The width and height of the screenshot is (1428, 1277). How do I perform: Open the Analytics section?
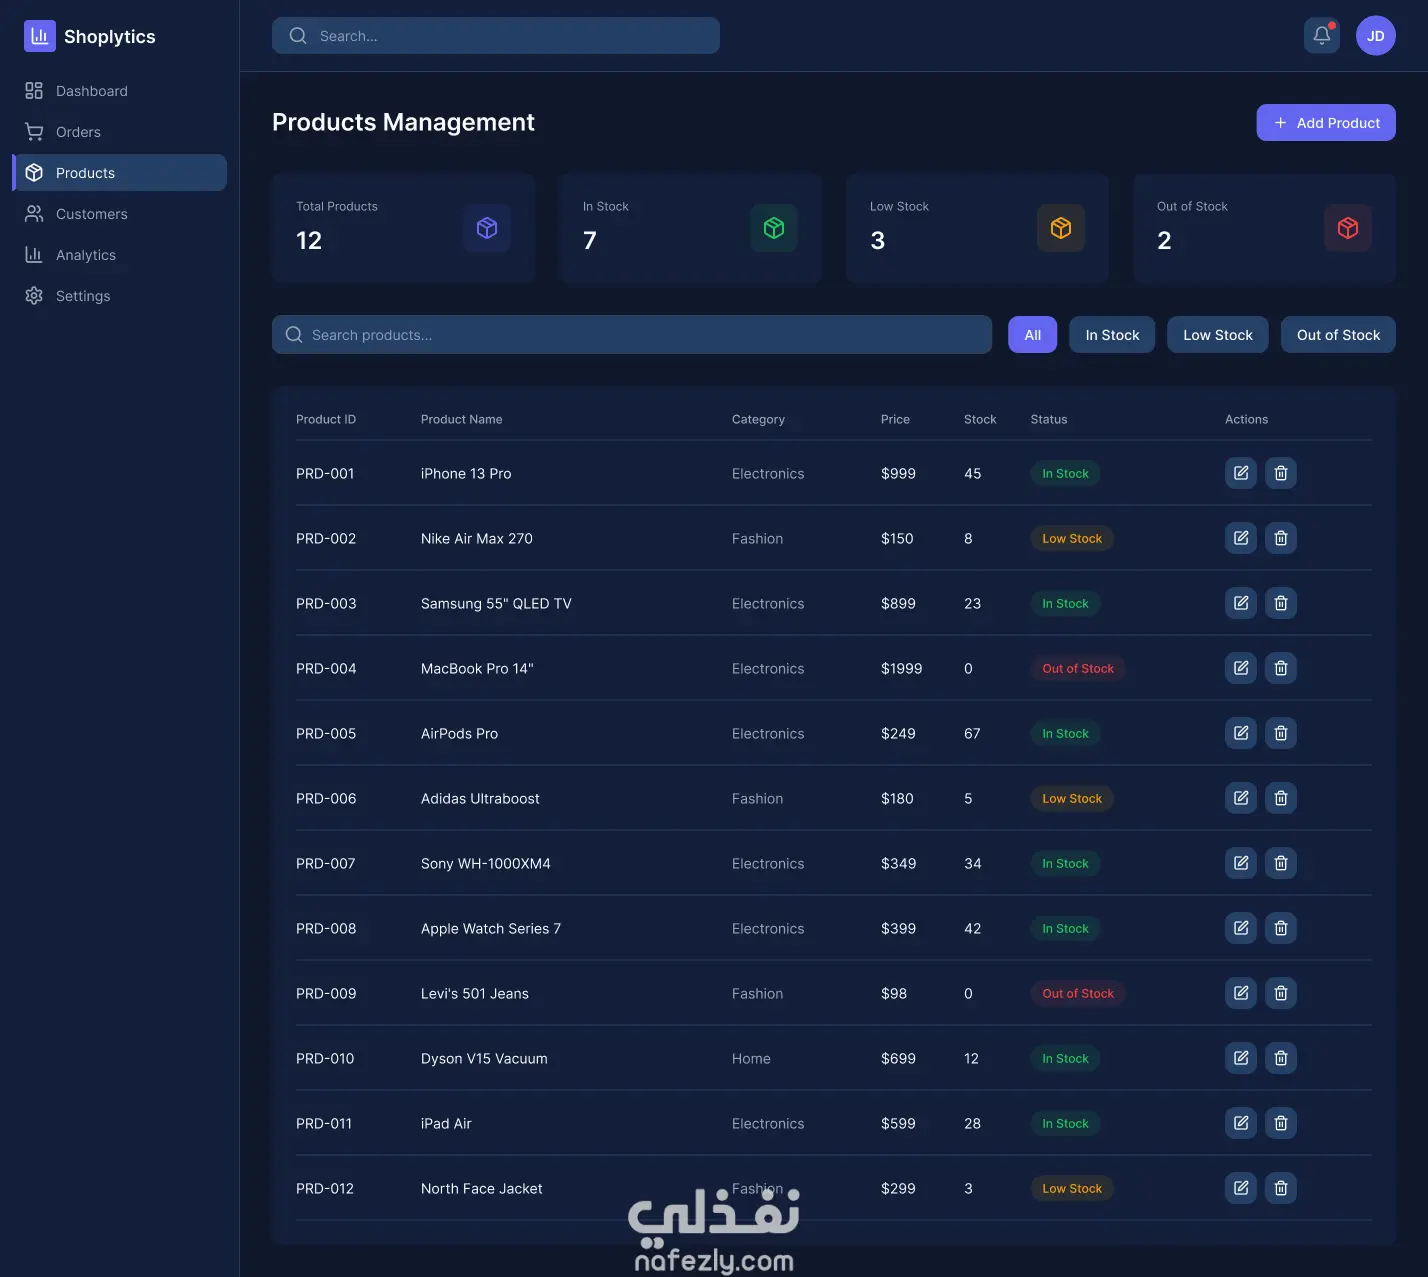coord(120,255)
